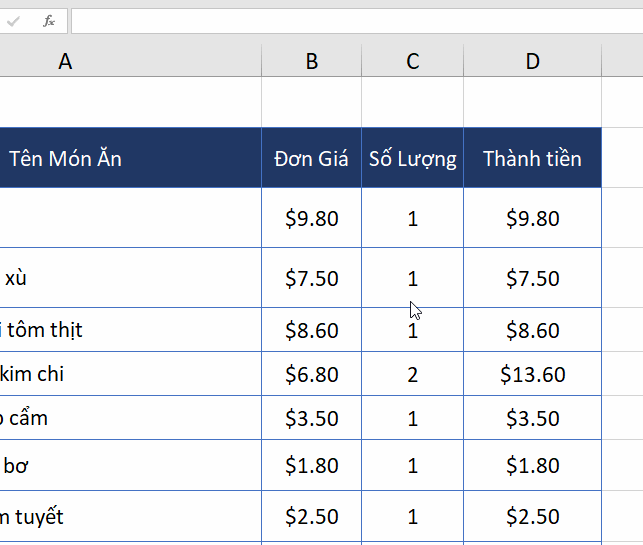Select the Đơn Giá header cell
Viewport: 643px width, 545px height.
pos(312,158)
